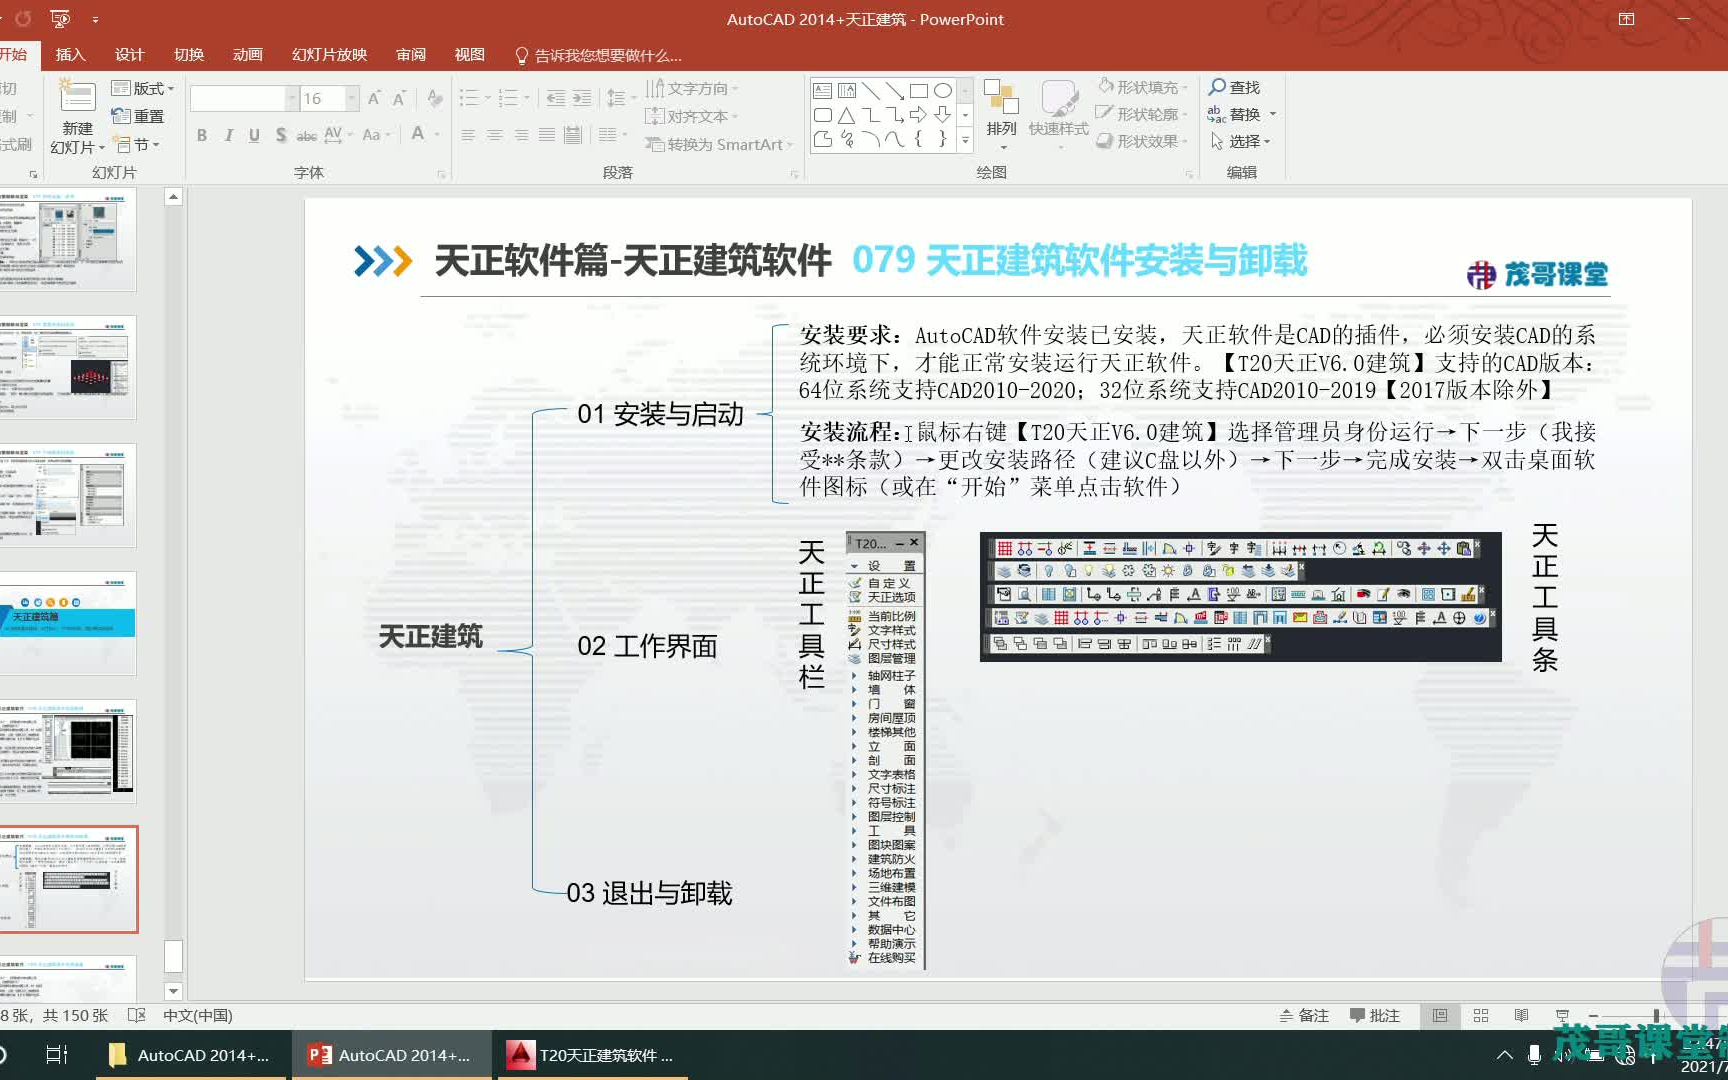
Task: Toggle underline formatting
Action: pos(254,135)
